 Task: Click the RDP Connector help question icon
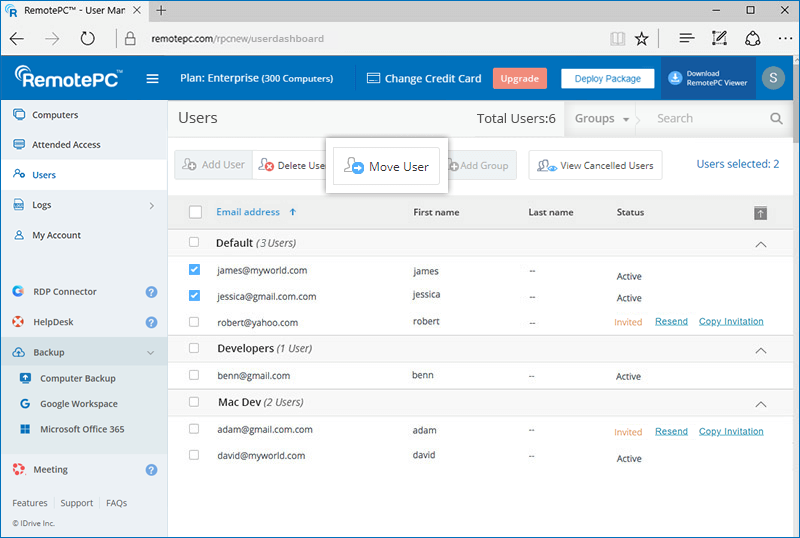click(151, 292)
